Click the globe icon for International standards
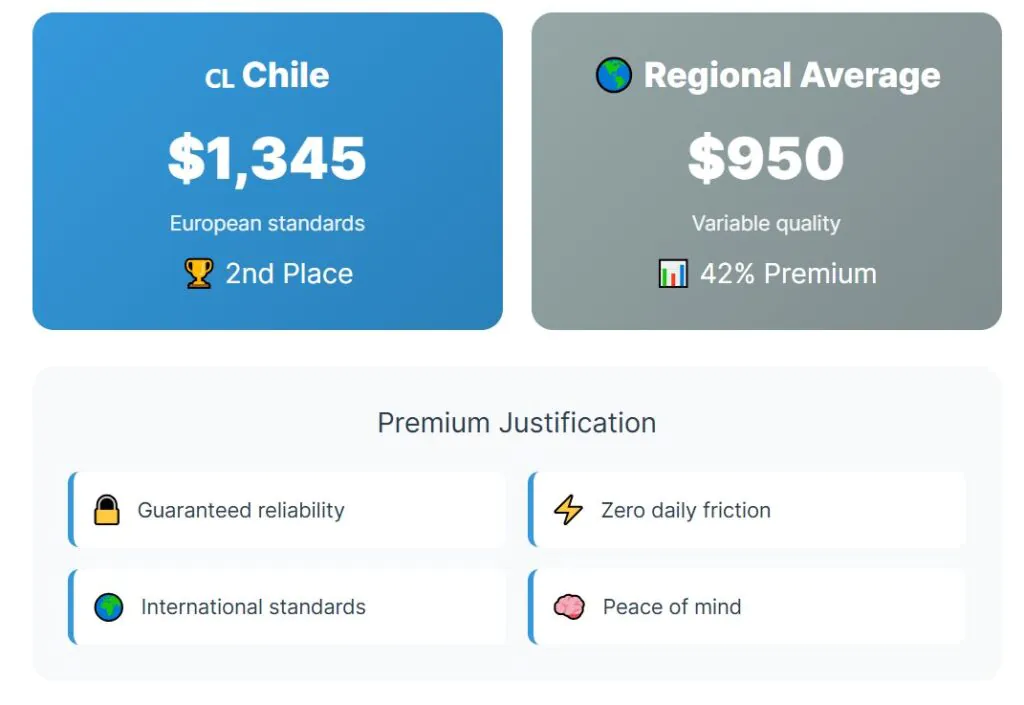 [109, 607]
